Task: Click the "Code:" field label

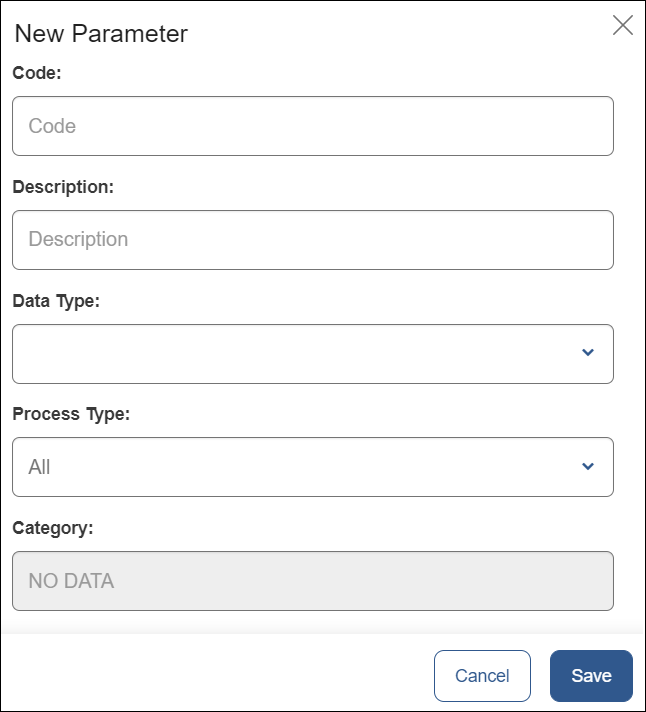Action: 37,73
